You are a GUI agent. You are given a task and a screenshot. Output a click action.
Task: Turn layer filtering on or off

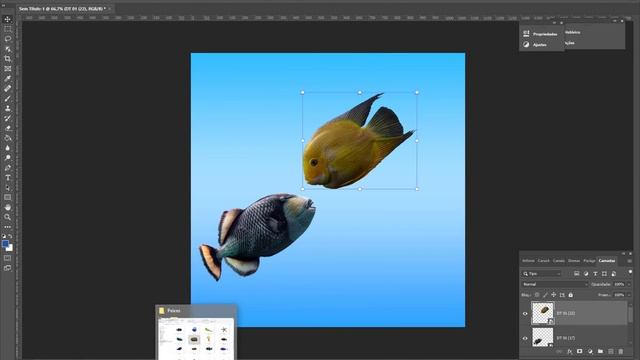click(630, 272)
